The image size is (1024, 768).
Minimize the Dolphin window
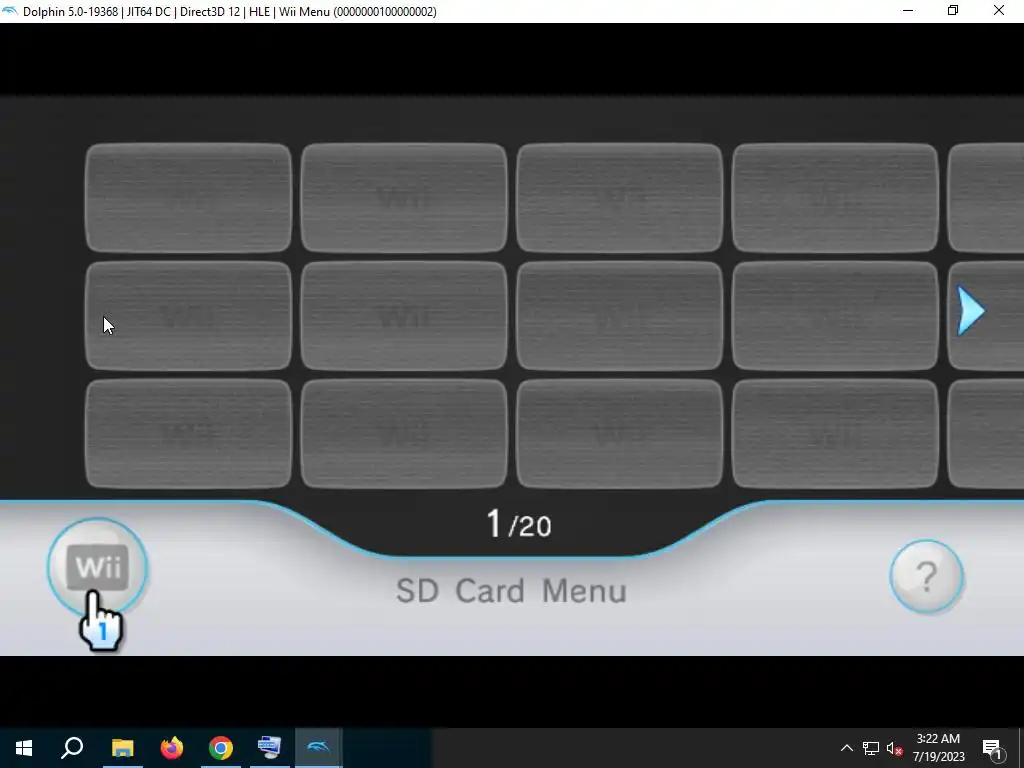pyautogui.click(x=908, y=10)
